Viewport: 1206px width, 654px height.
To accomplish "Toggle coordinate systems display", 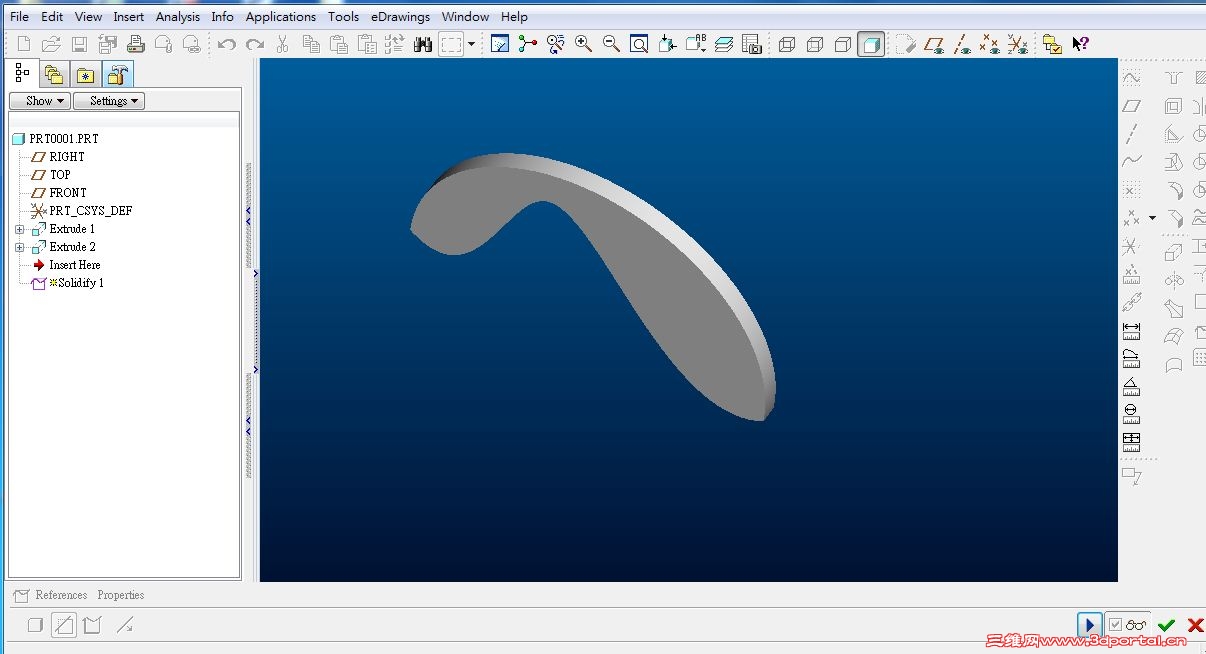I will click(x=1018, y=44).
